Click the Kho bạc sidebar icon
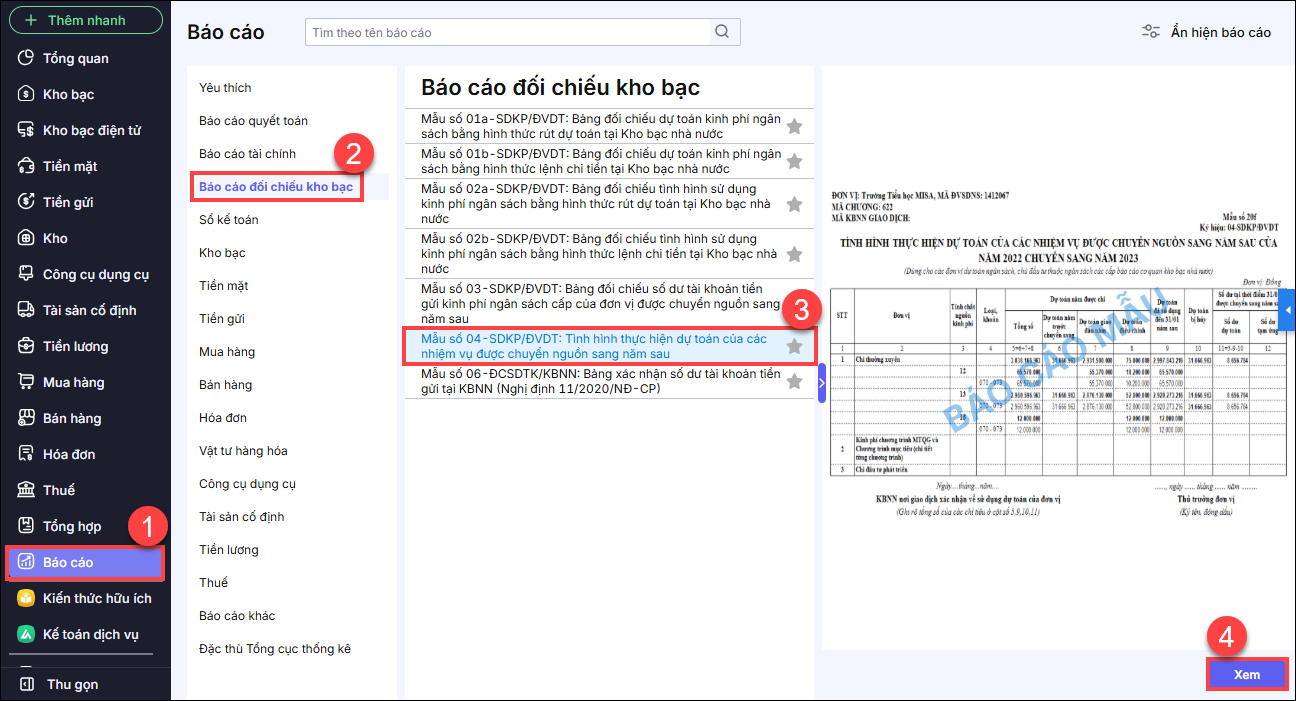The height and width of the screenshot is (701, 1296). [27, 94]
